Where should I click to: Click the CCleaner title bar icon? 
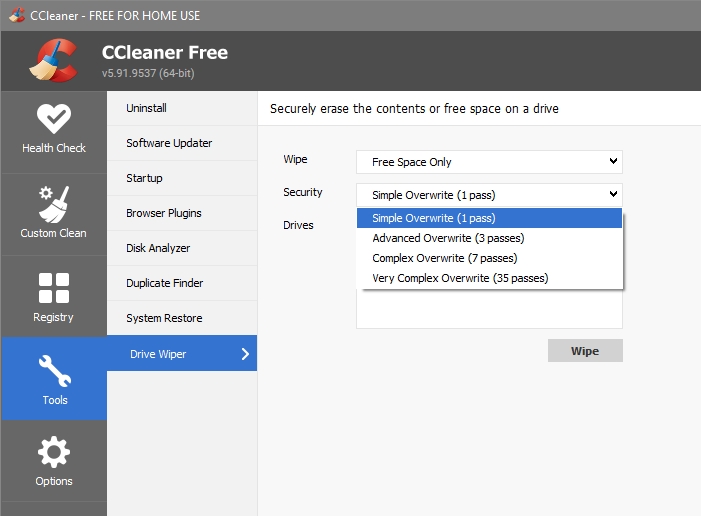(x=17, y=15)
